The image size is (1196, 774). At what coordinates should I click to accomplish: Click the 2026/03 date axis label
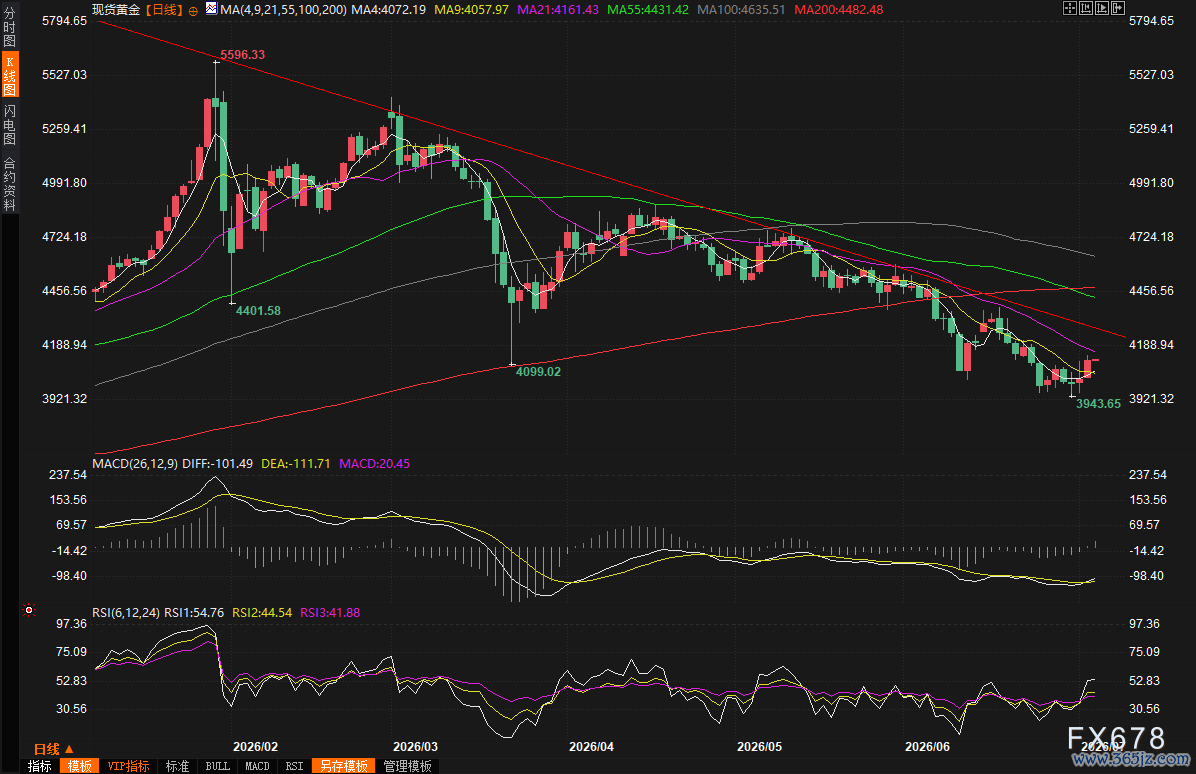(416, 747)
